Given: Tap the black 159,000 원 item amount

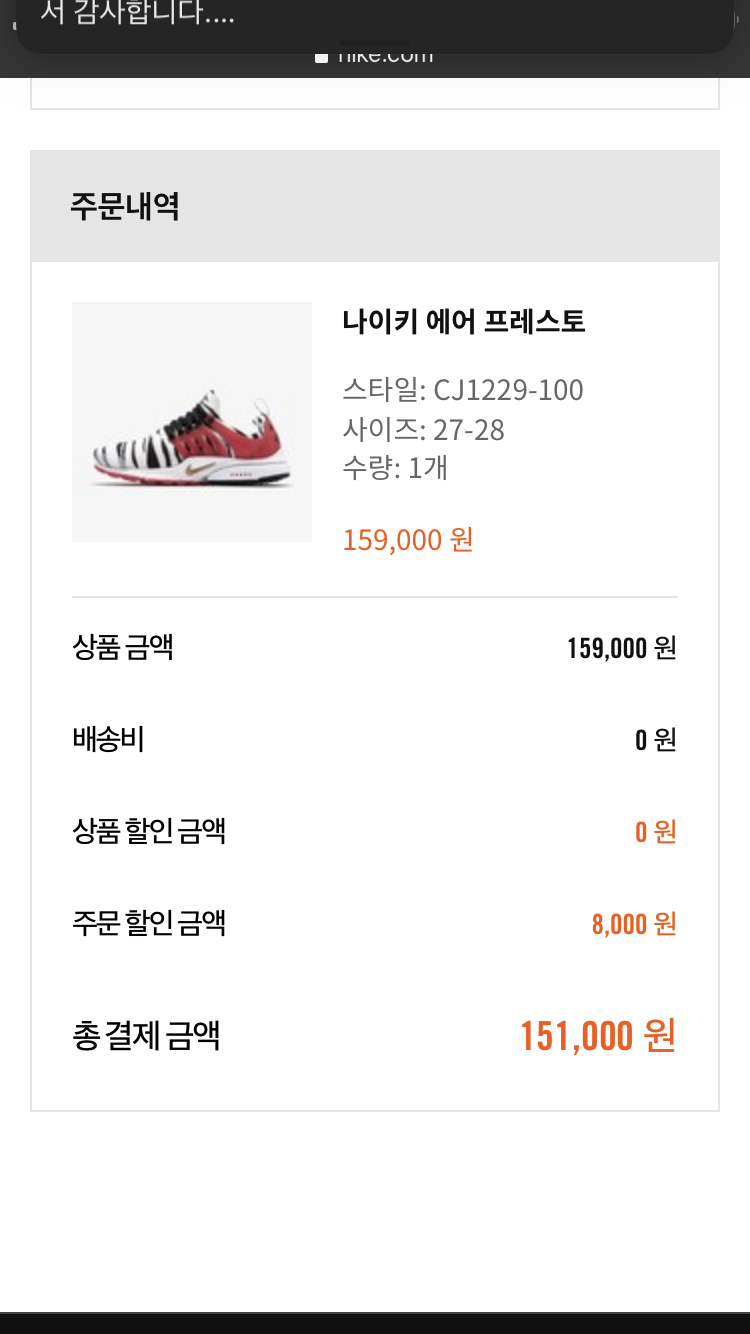Looking at the screenshot, I should (621, 648).
